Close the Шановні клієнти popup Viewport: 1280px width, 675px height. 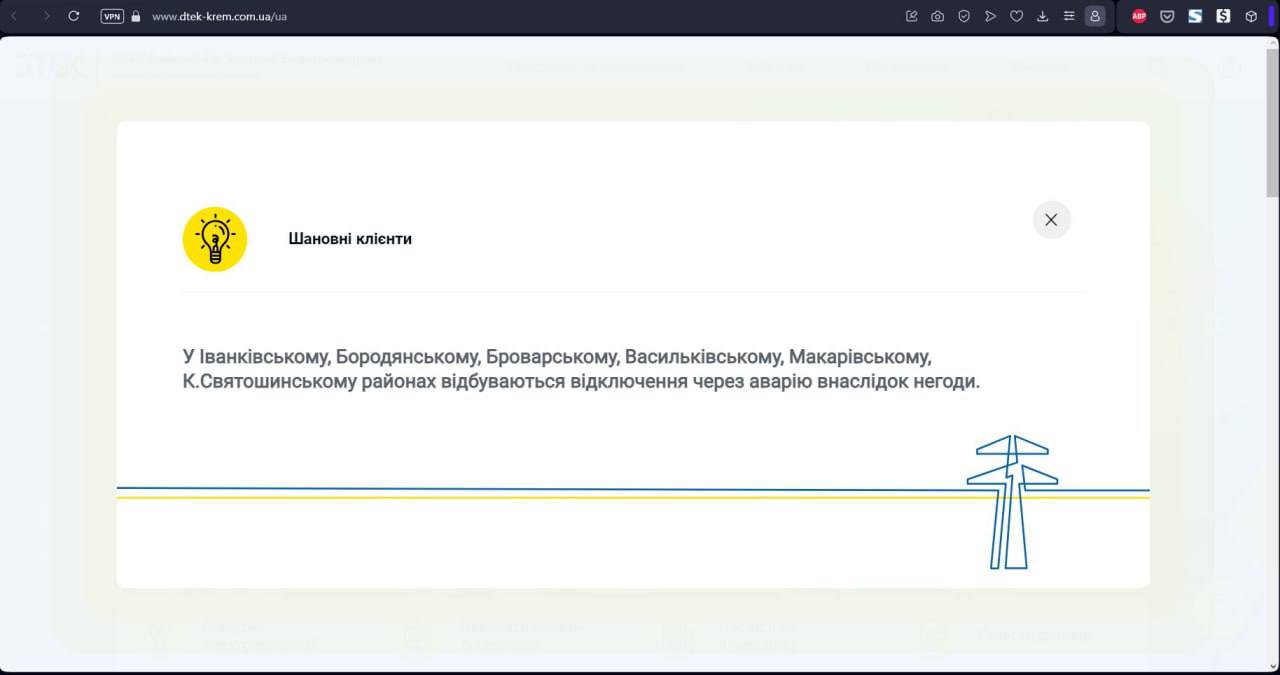[x=1051, y=220]
